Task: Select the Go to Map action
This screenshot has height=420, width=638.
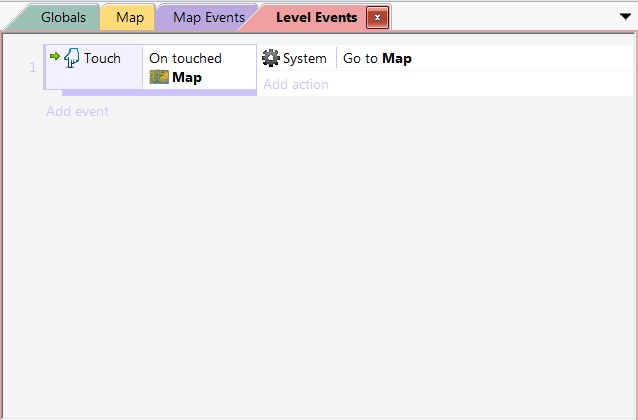Action: point(377,58)
